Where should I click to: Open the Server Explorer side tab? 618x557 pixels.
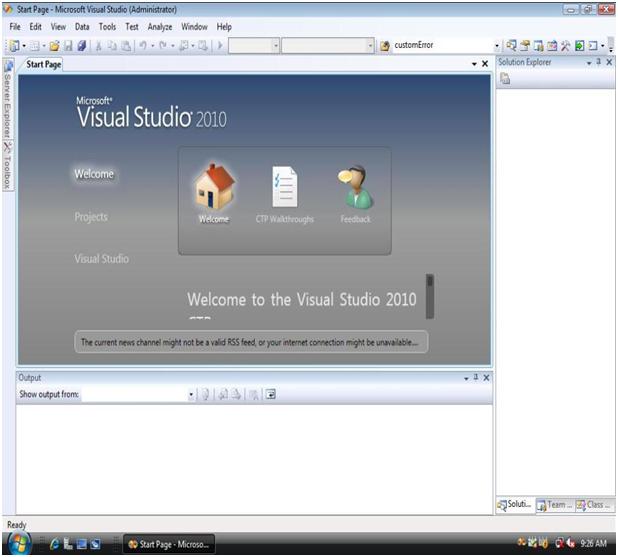coord(7,105)
